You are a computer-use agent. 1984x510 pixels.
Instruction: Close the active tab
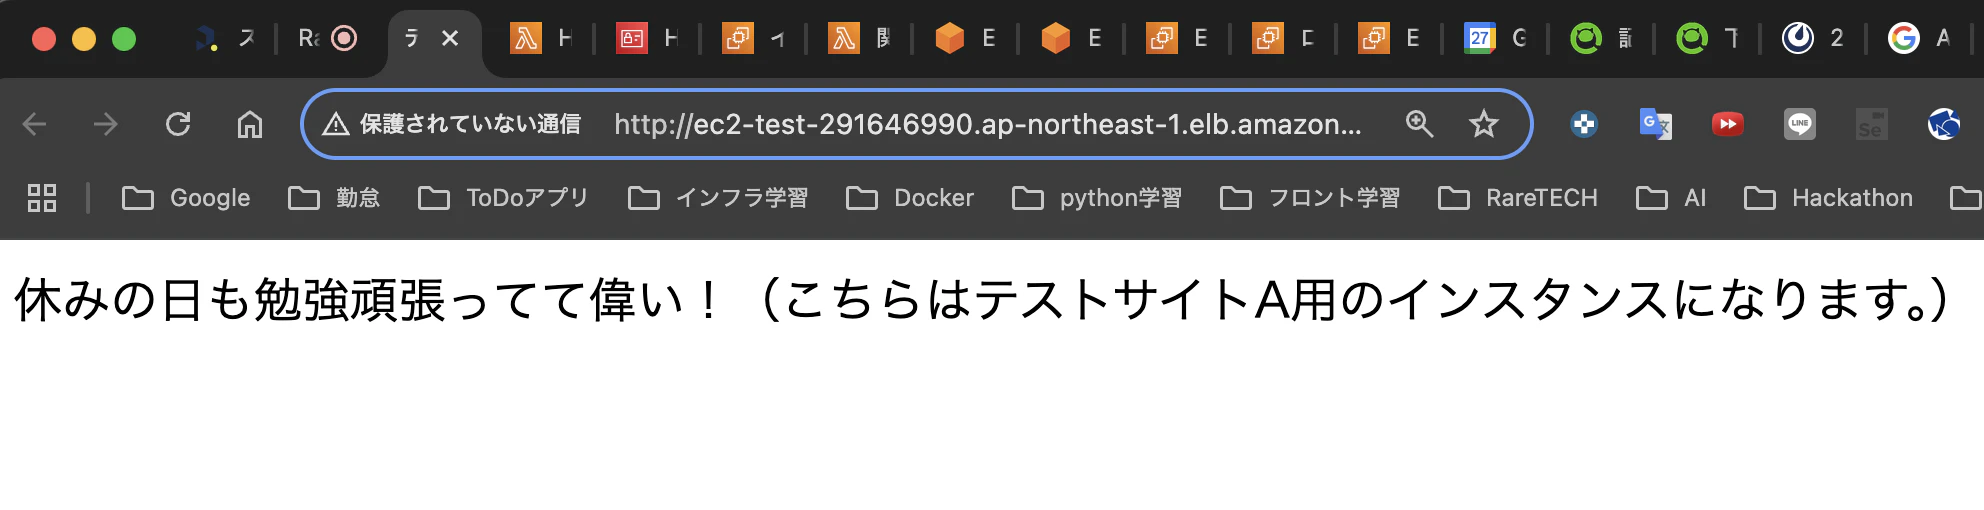450,38
